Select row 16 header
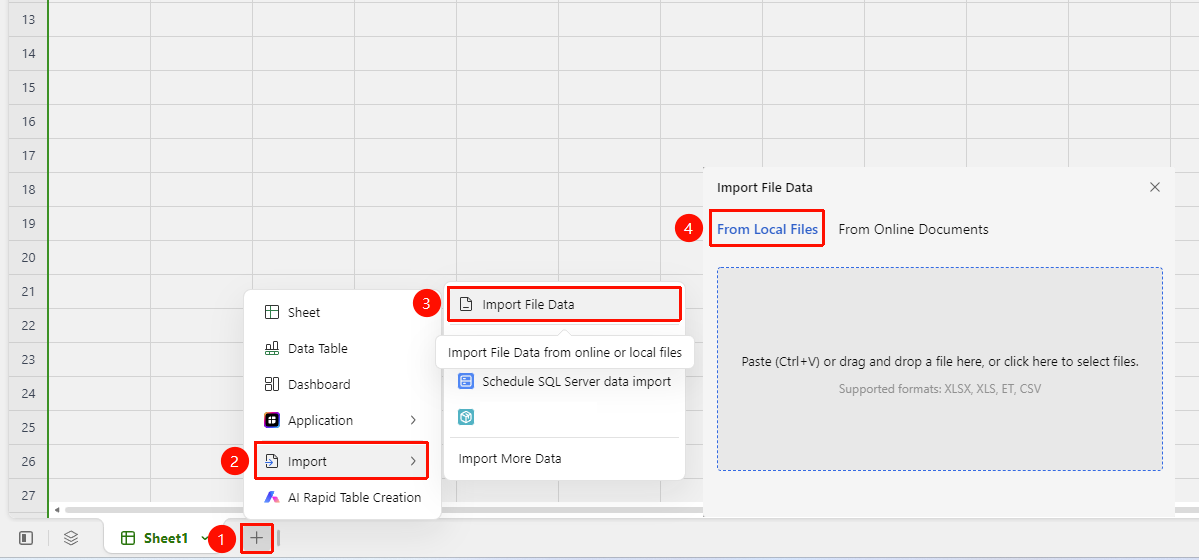The image size is (1199, 560). point(28,122)
